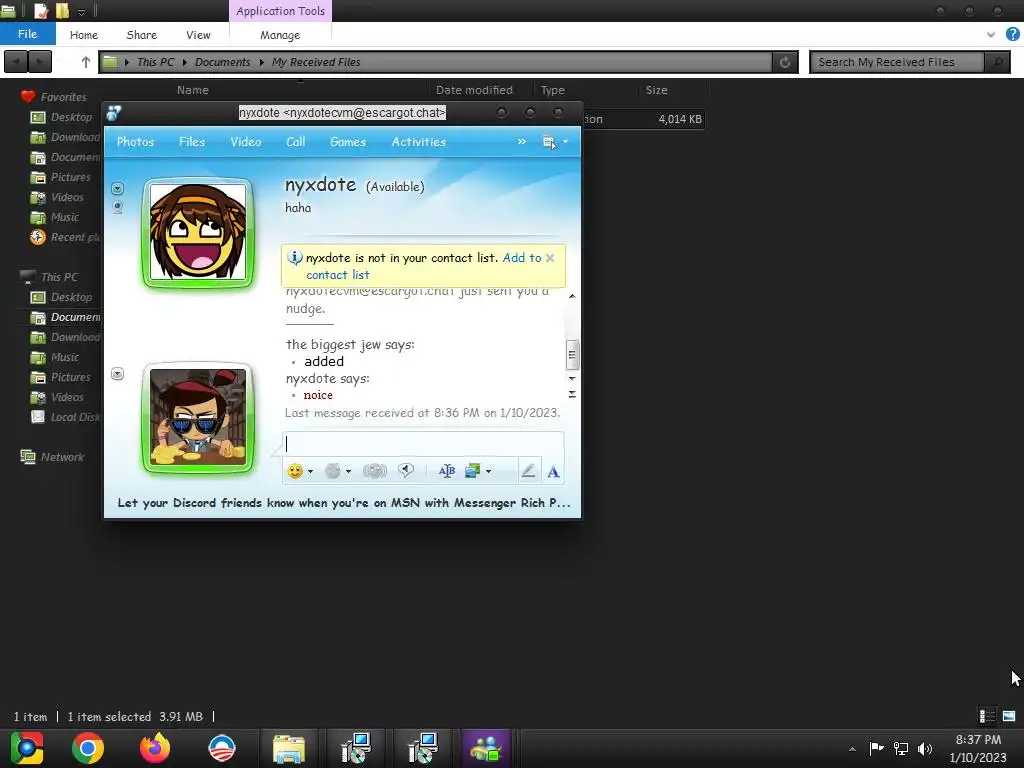Click the text style AB icon
The height and width of the screenshot is (768, 1024).
(447, 471)
